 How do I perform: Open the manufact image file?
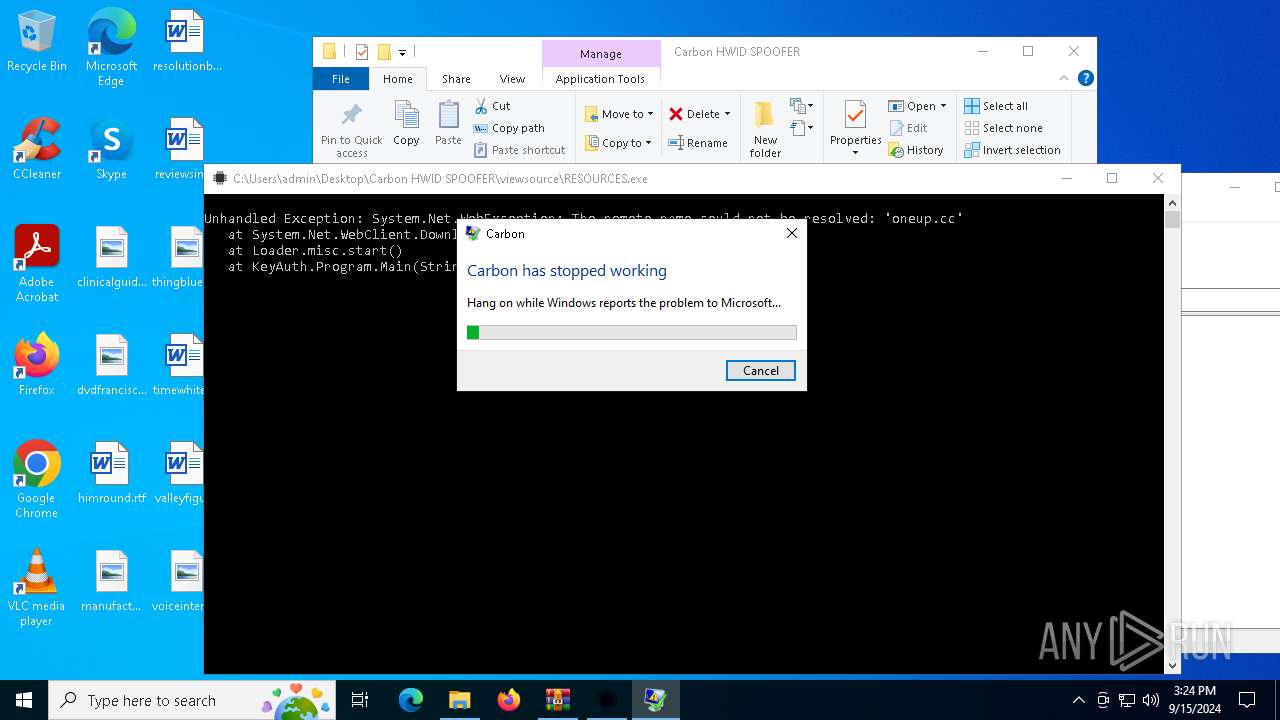point(111,581)
